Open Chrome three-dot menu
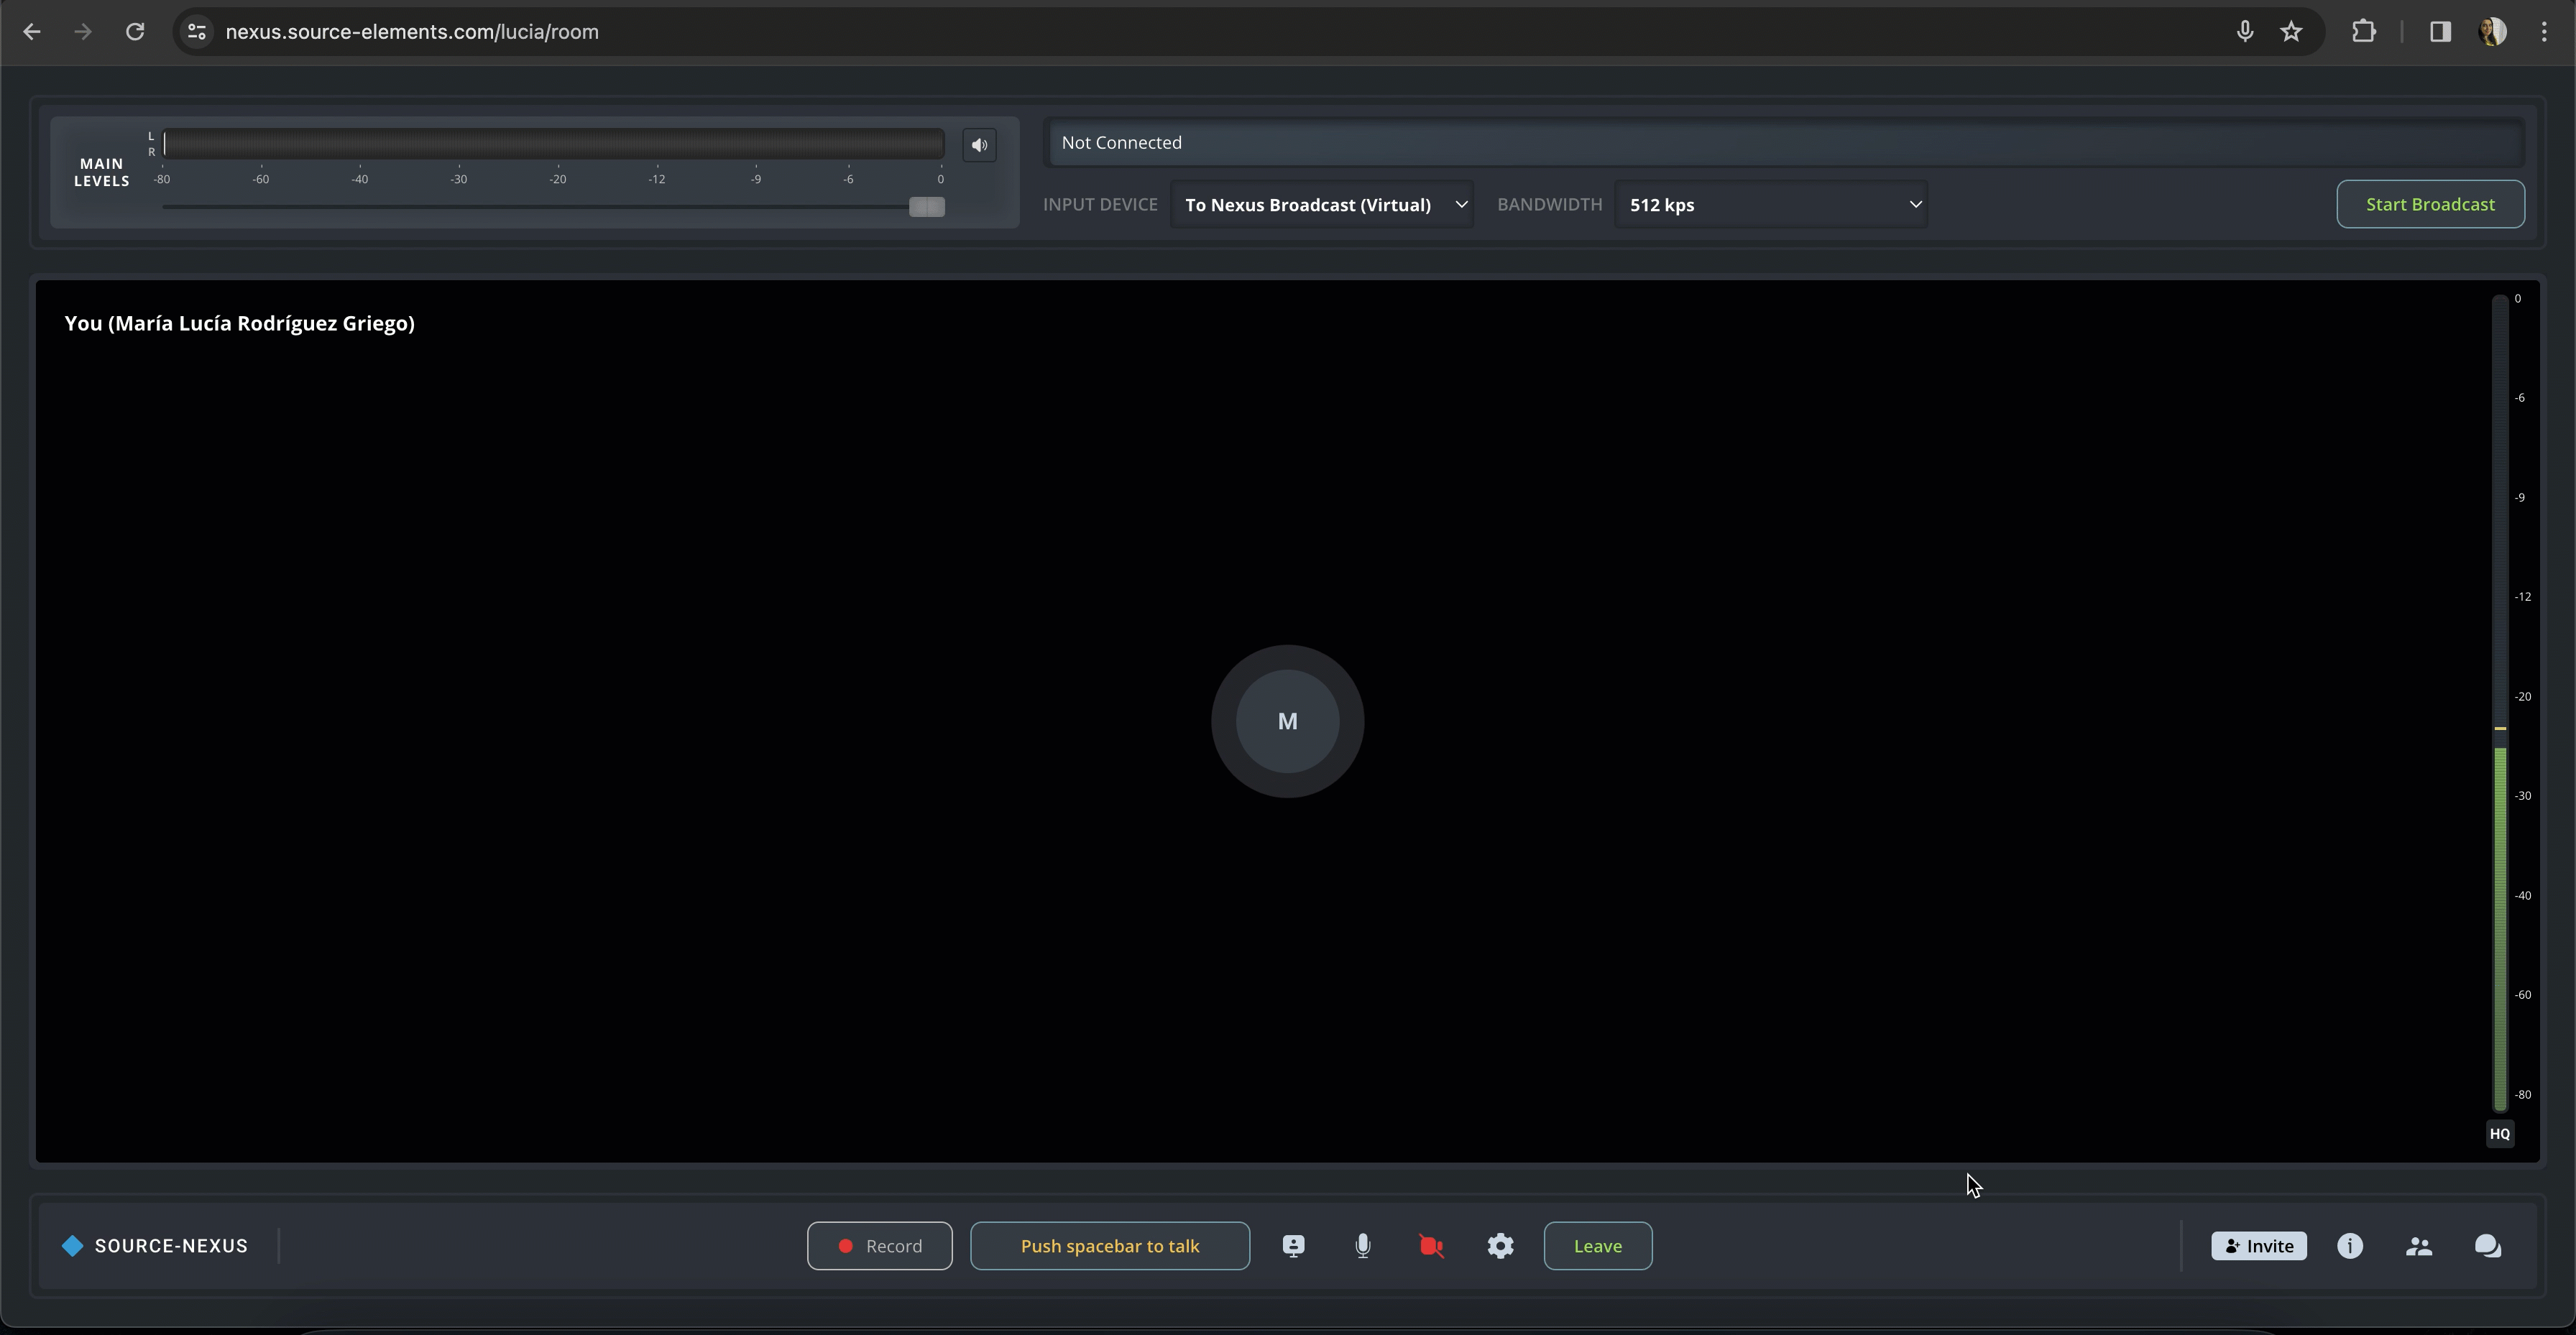 pyautogui.click(x=2544, y=32)
